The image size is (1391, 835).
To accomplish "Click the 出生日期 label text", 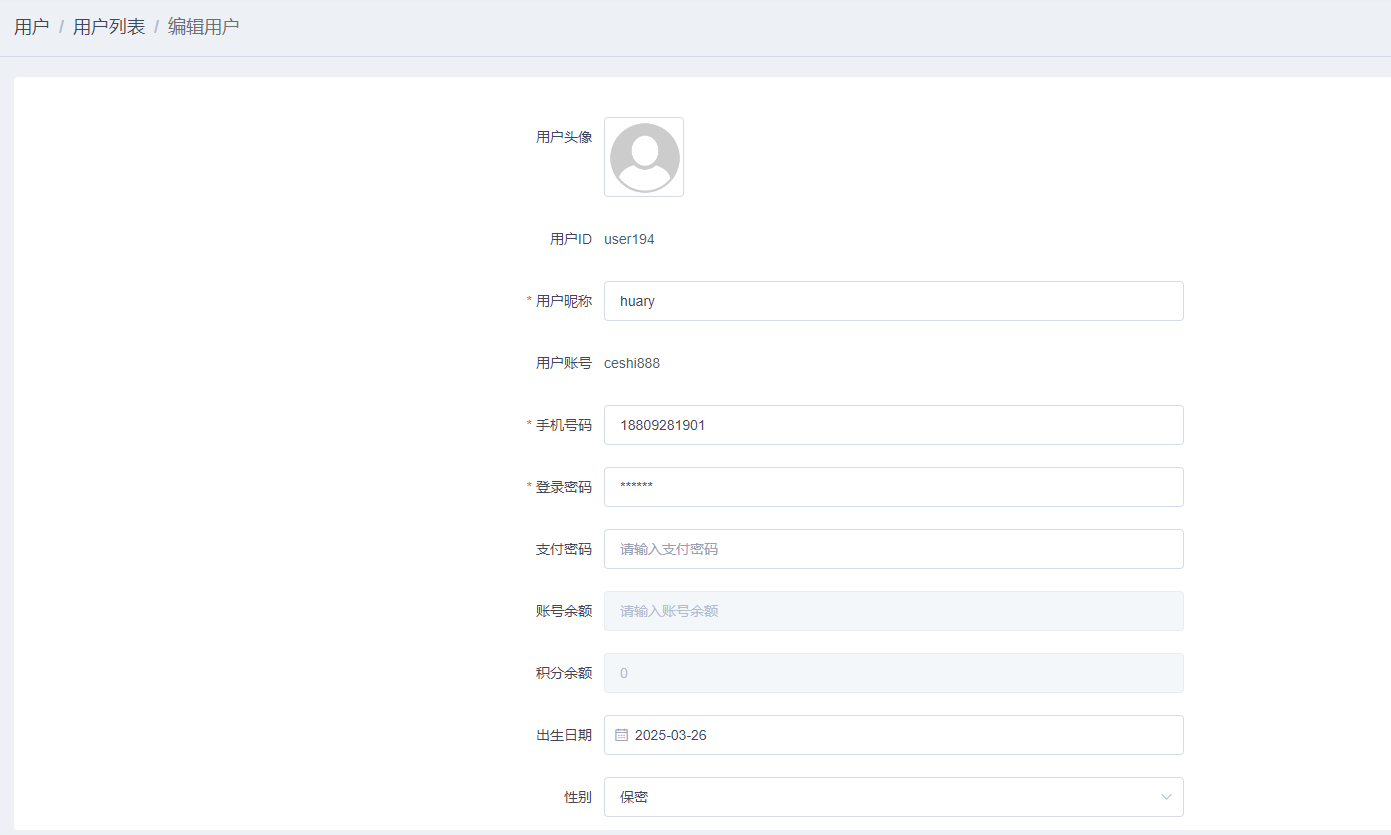I will click(x=564, y=735).
